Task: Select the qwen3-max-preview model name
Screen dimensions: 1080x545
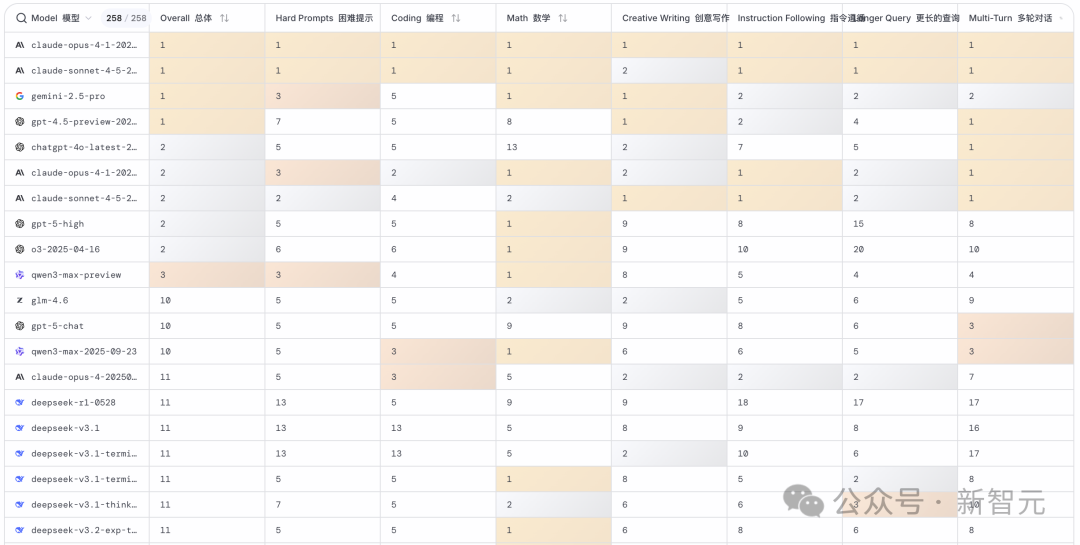Action: (76, 275)
